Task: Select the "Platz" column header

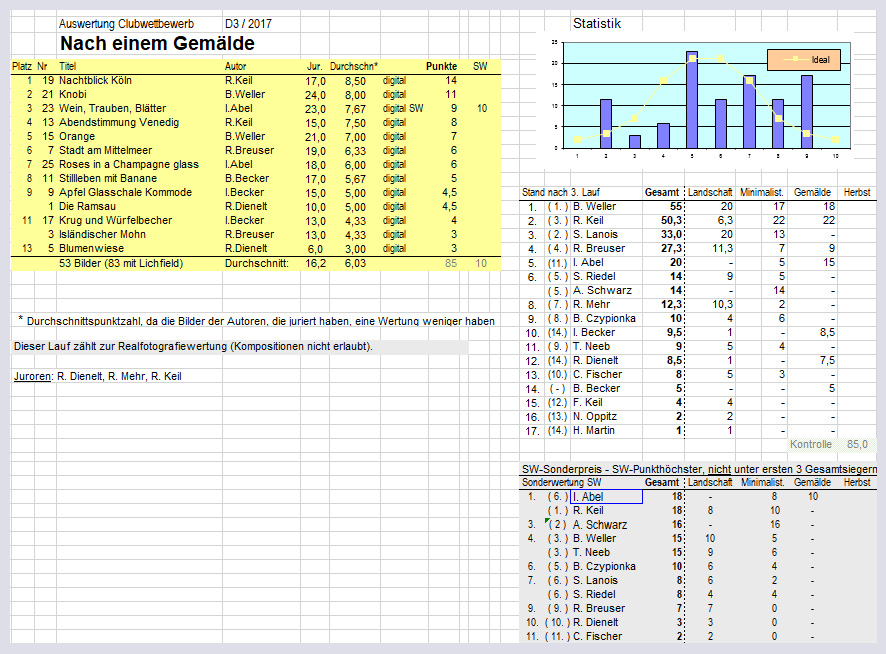Action: click(22, 66)
